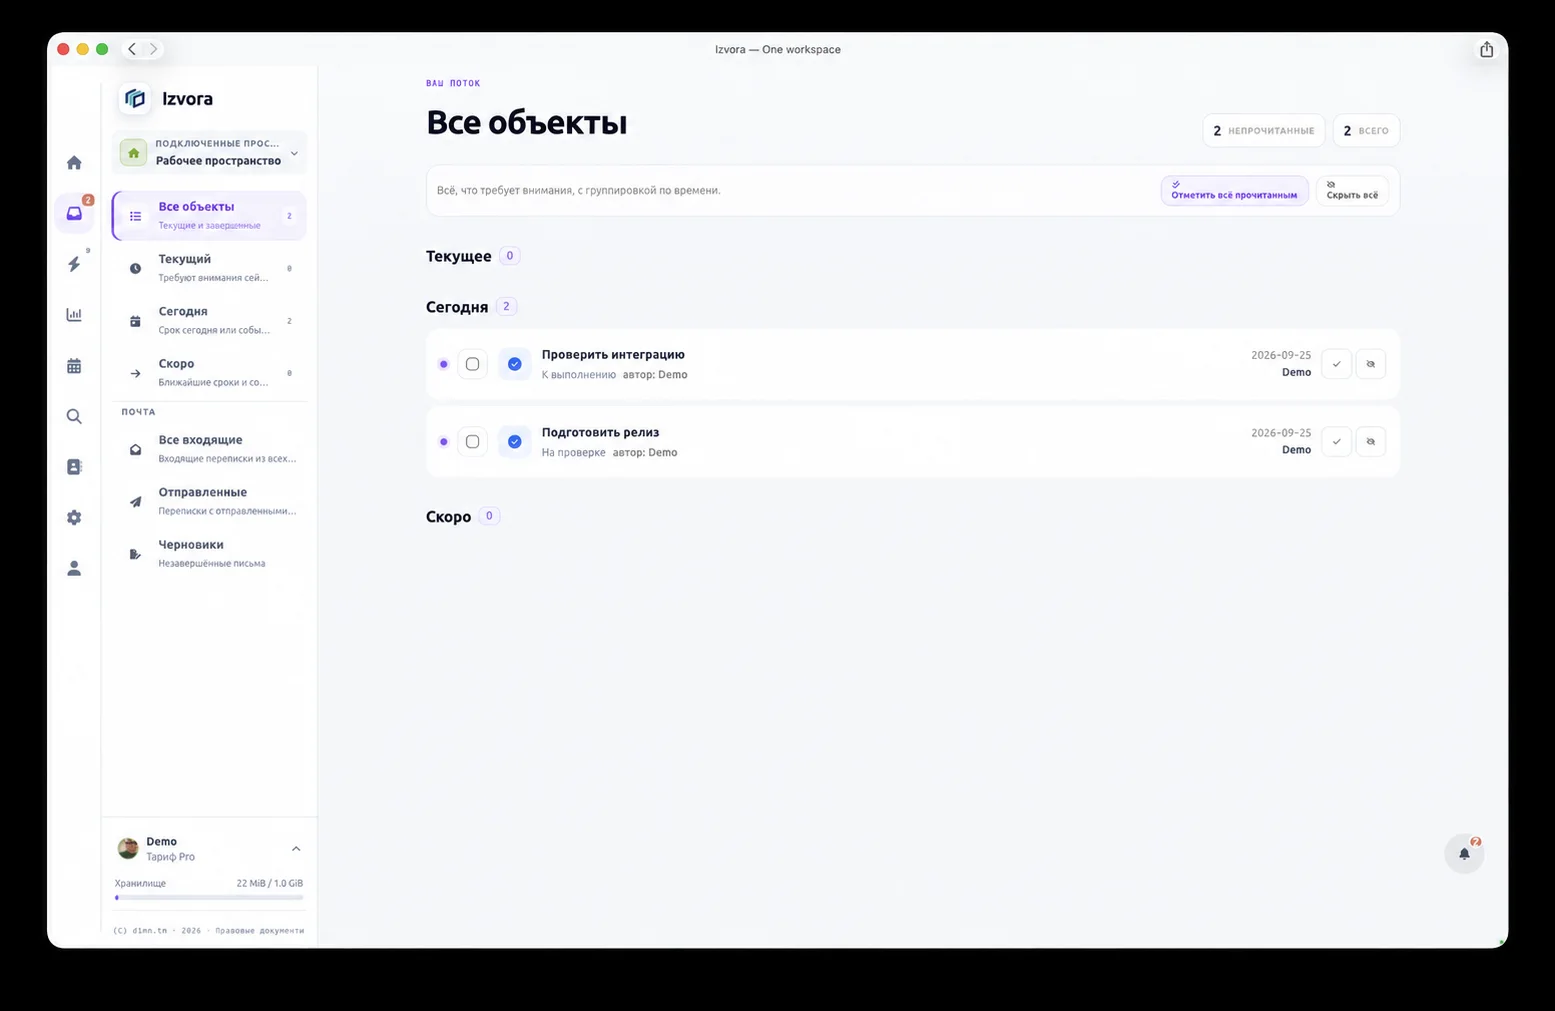Click 'Отметить всё прочитанным' button
This screenshot has width=1555, height=1011.
1234,190
